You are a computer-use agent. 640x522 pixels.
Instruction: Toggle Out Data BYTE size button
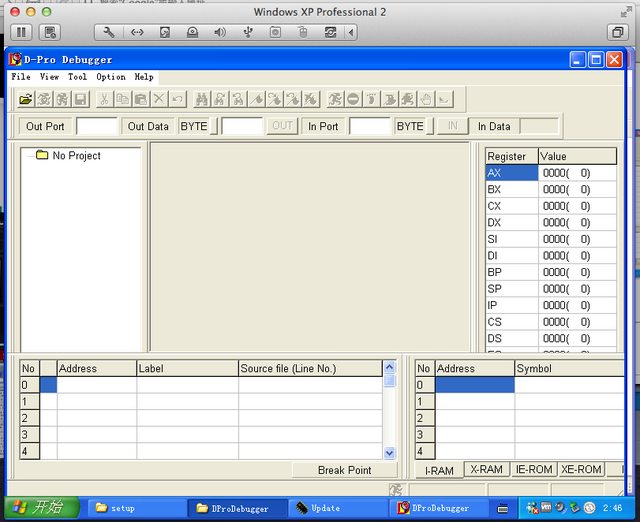point(193,126)
